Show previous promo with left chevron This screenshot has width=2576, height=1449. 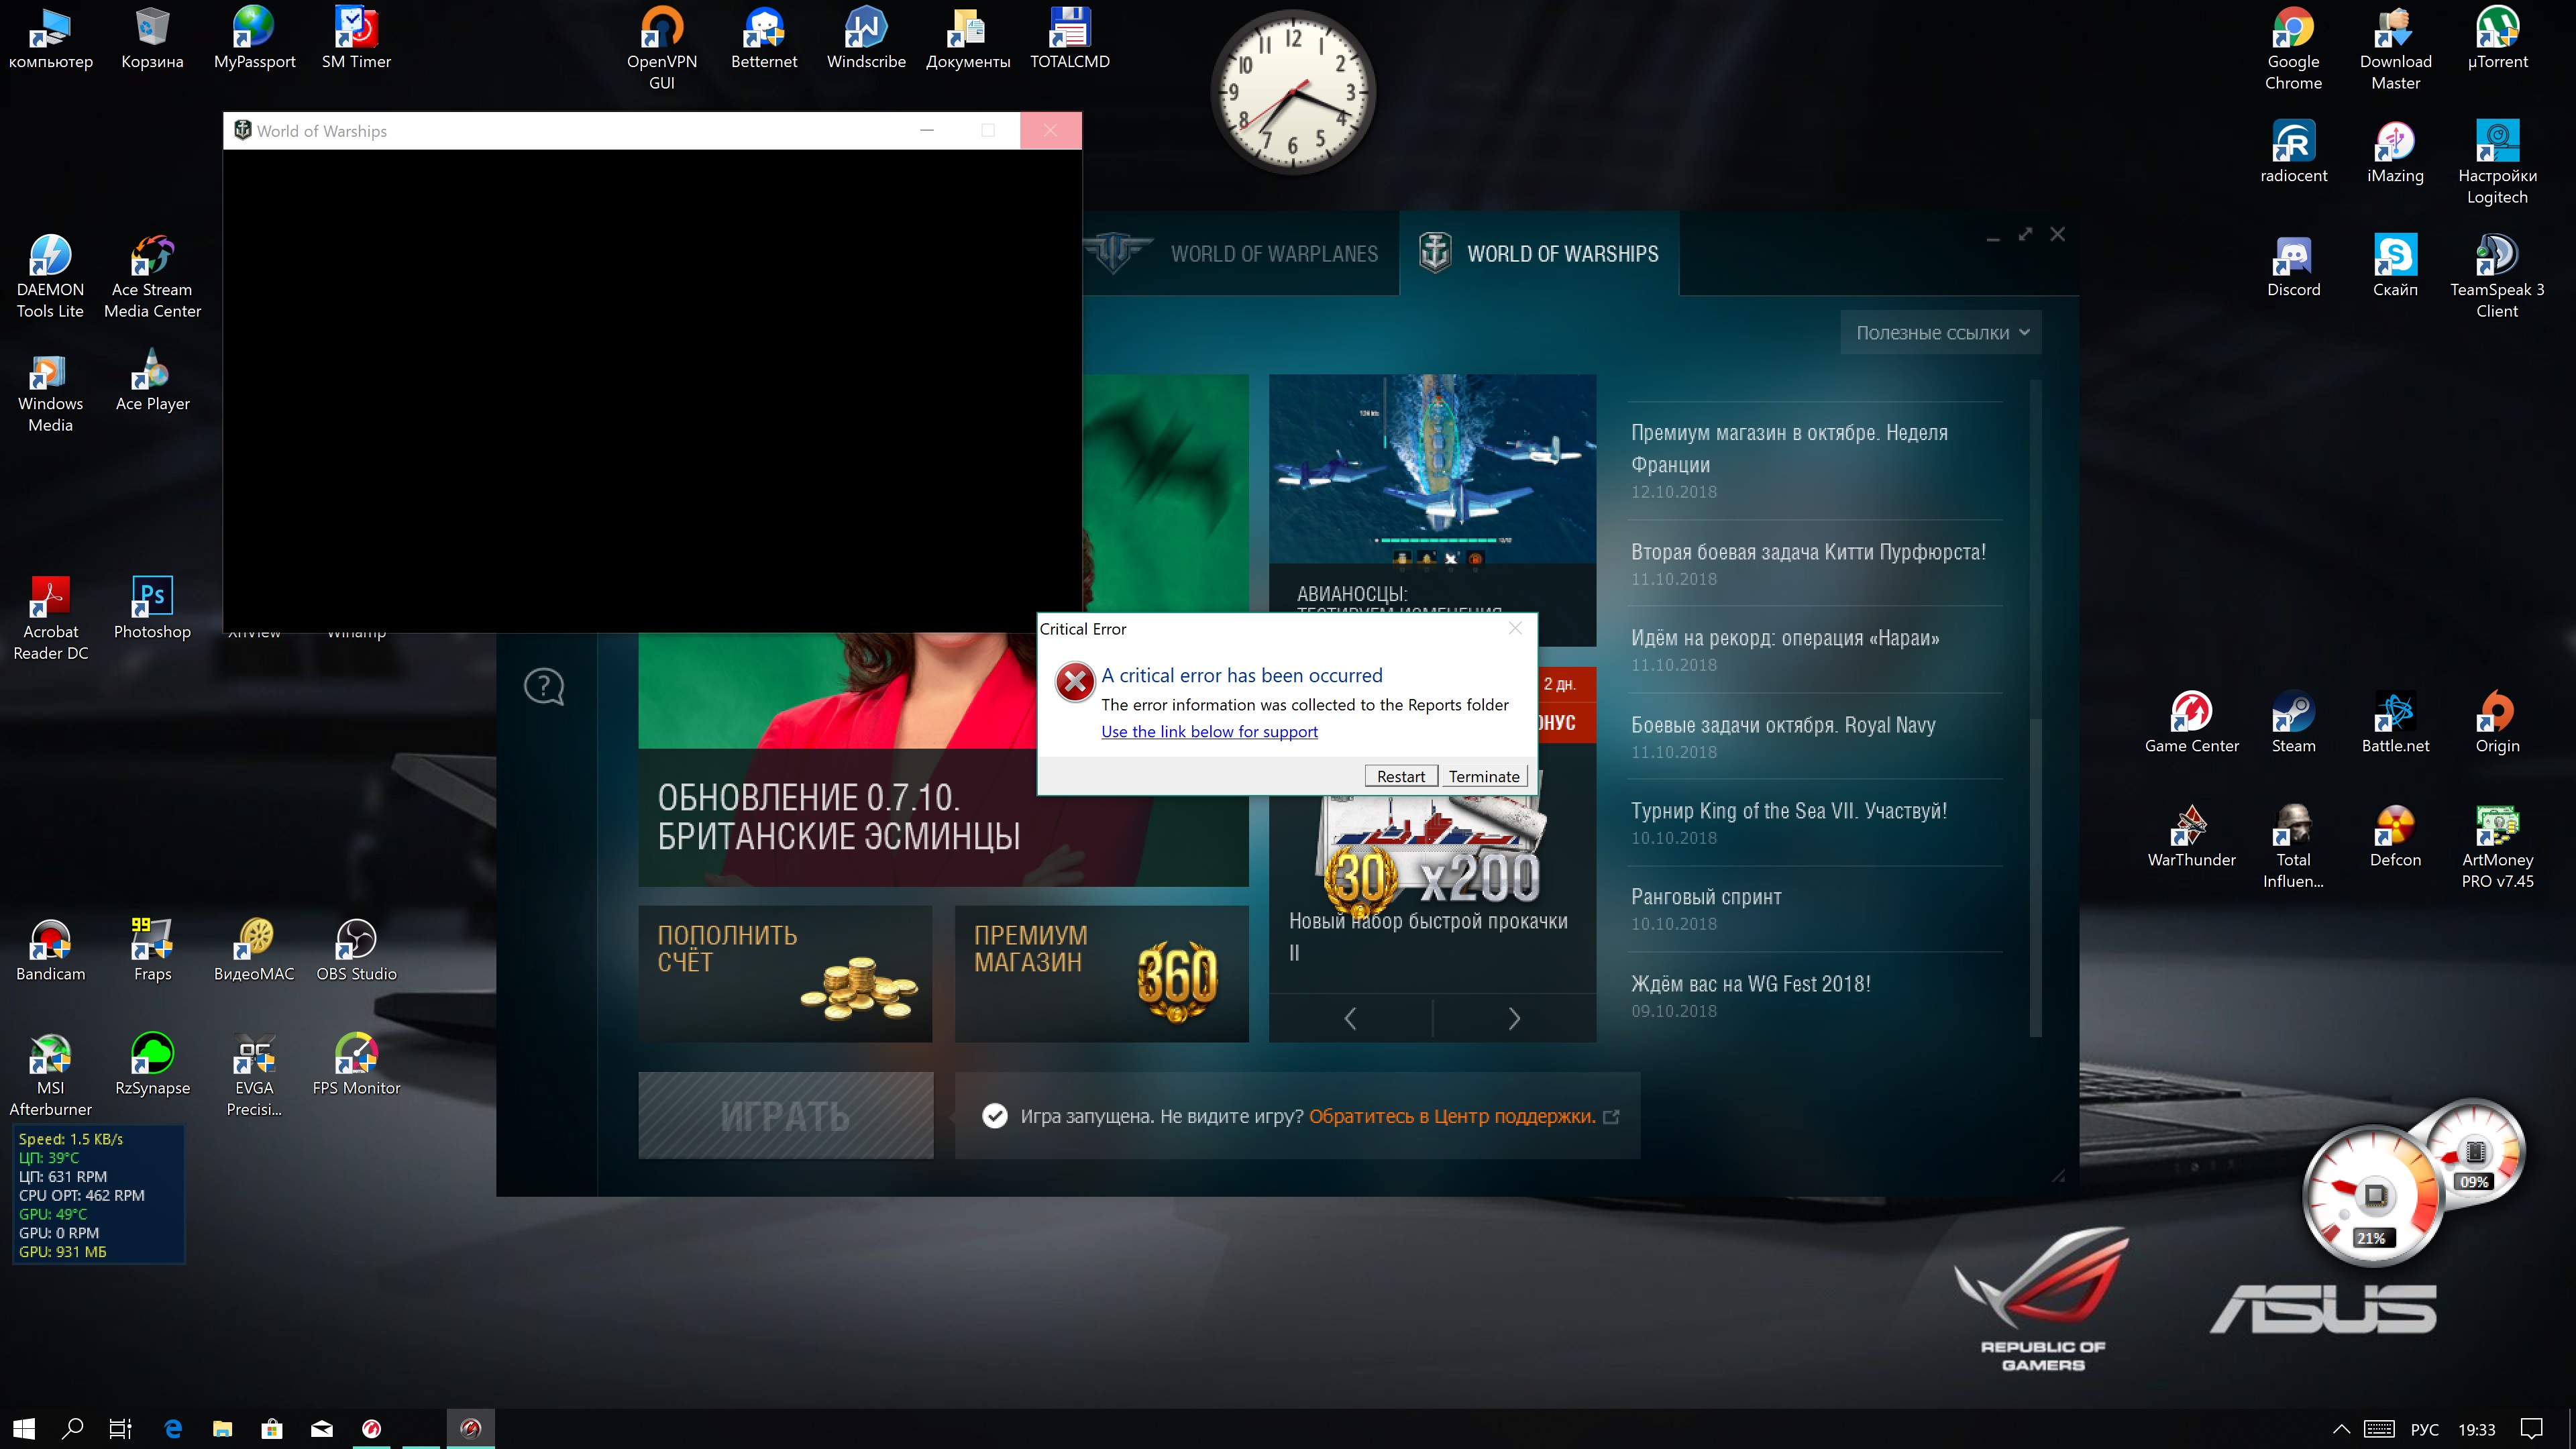[x=1351, y=1018]
